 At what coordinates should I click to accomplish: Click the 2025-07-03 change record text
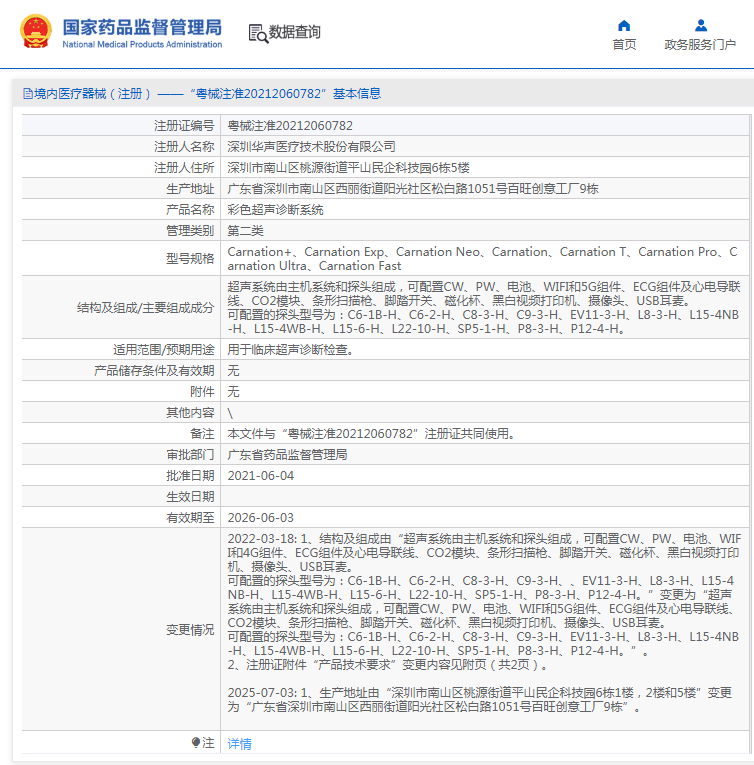tap(480, 700)
